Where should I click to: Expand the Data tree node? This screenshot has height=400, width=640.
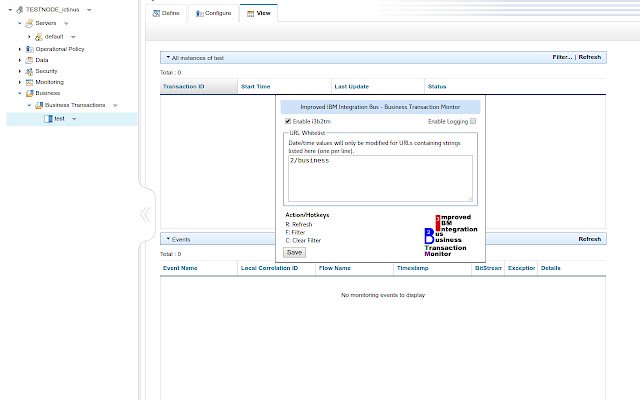pyautogui.click(x=20, y=60)
